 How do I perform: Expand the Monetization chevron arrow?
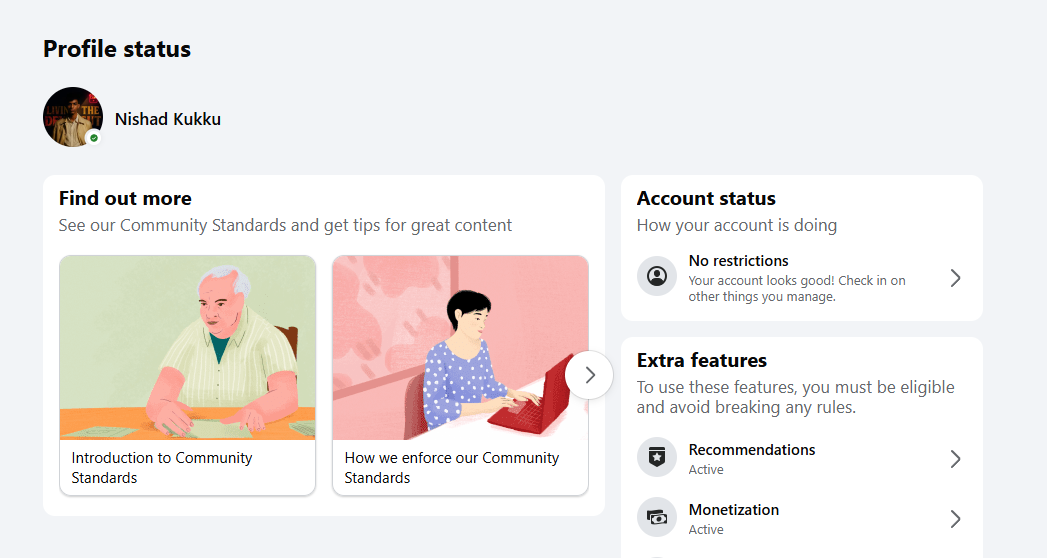955,519
